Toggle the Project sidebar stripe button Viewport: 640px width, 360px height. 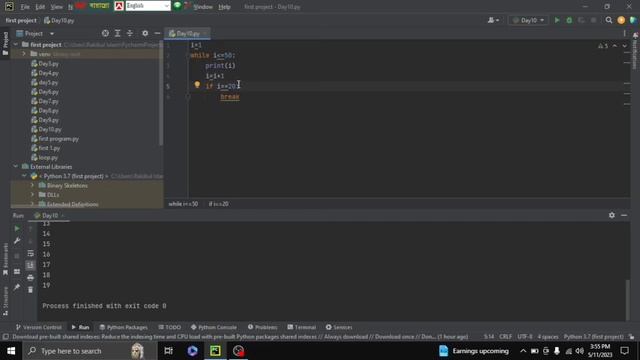pos(5,43)
